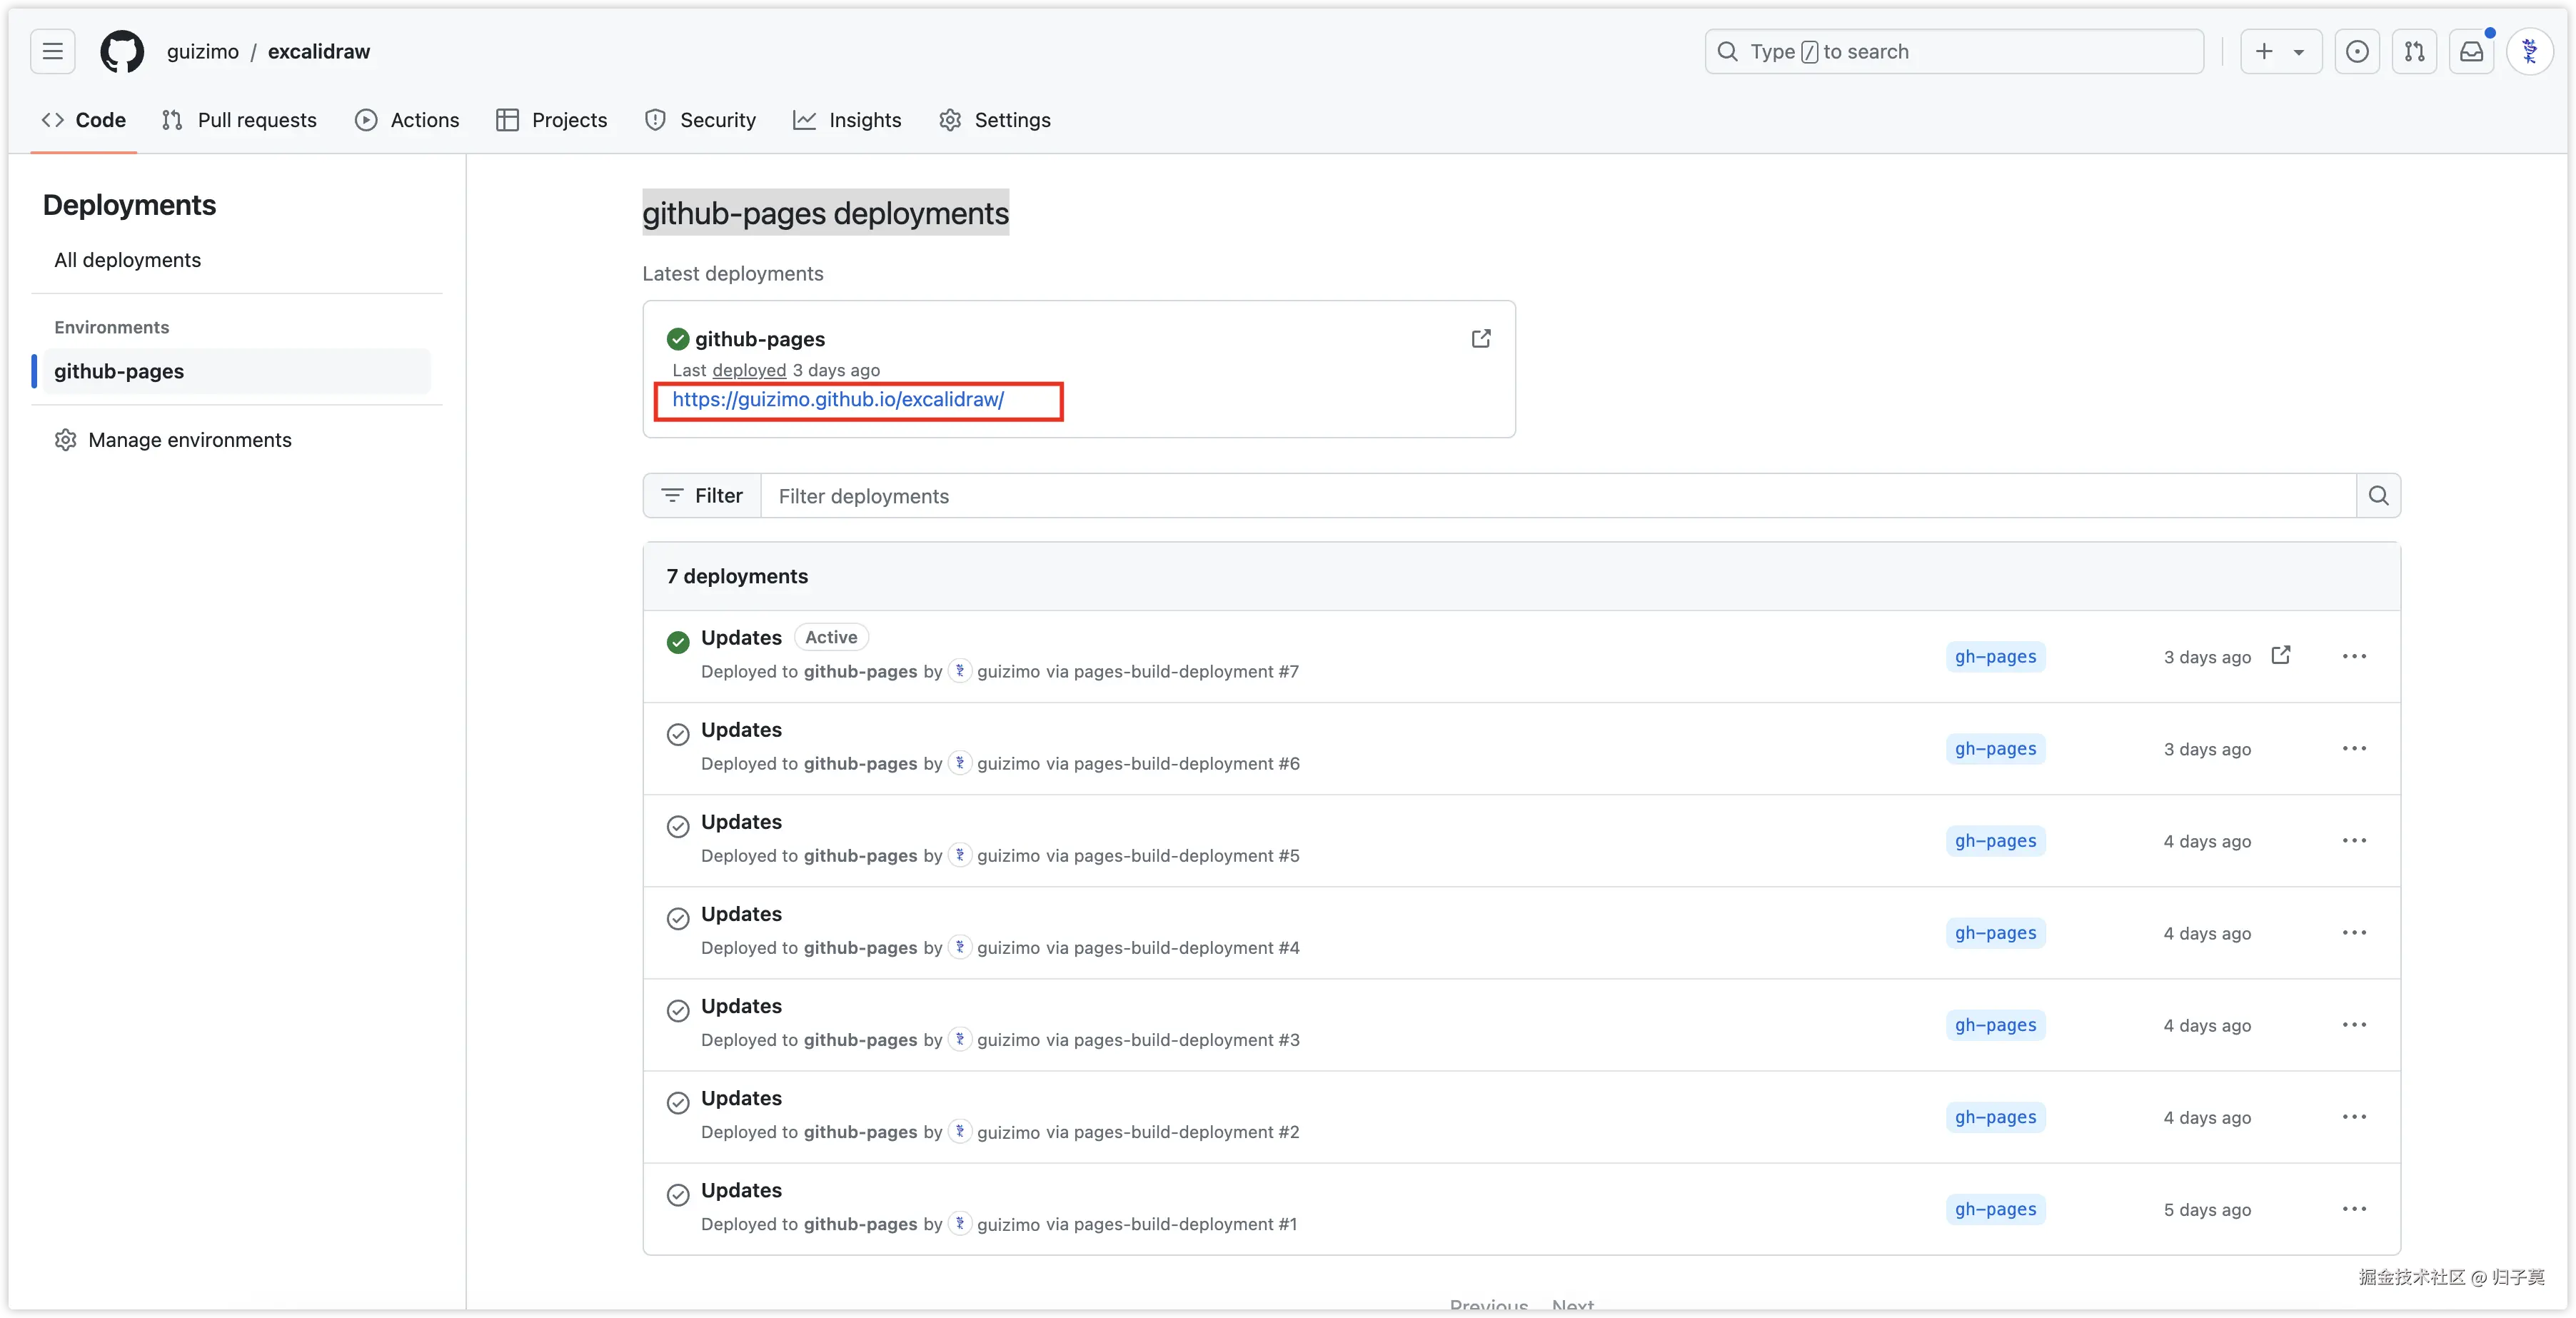
Task: Open the guizimo.github.io/excalidraw link
Action: tap(838, 400)
